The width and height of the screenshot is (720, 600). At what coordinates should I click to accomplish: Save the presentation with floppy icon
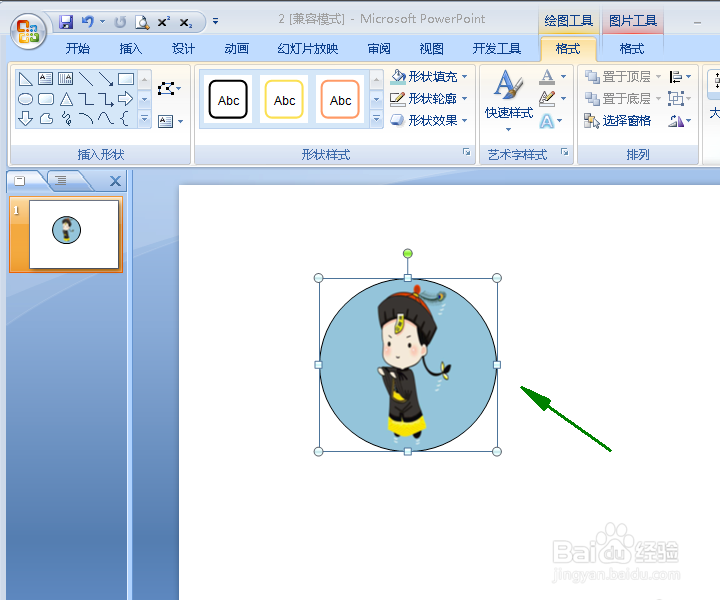tap(66, 22)
